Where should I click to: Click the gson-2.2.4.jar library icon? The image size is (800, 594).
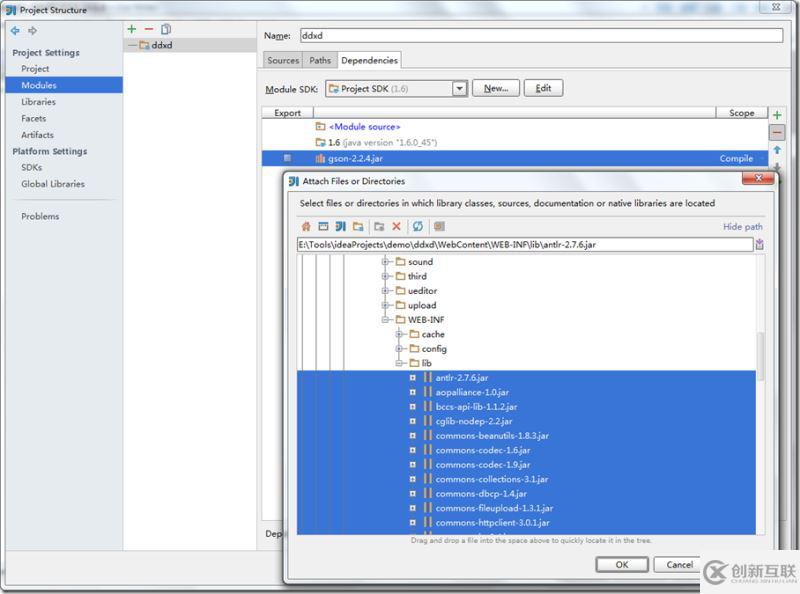(320, 159)
